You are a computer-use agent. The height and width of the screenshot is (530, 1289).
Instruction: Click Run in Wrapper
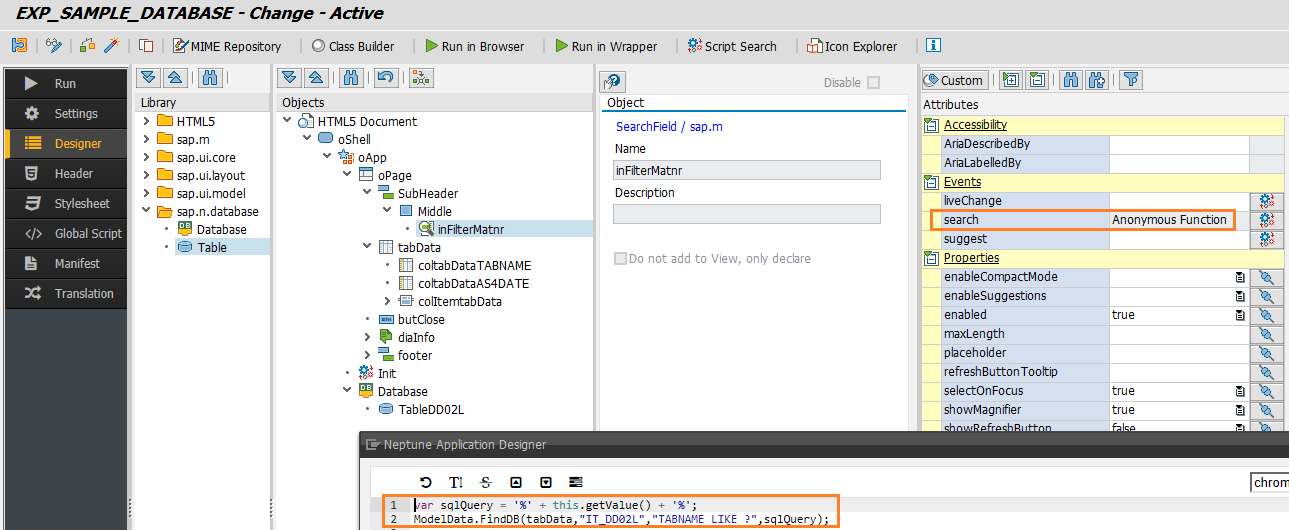coord(605,46)
